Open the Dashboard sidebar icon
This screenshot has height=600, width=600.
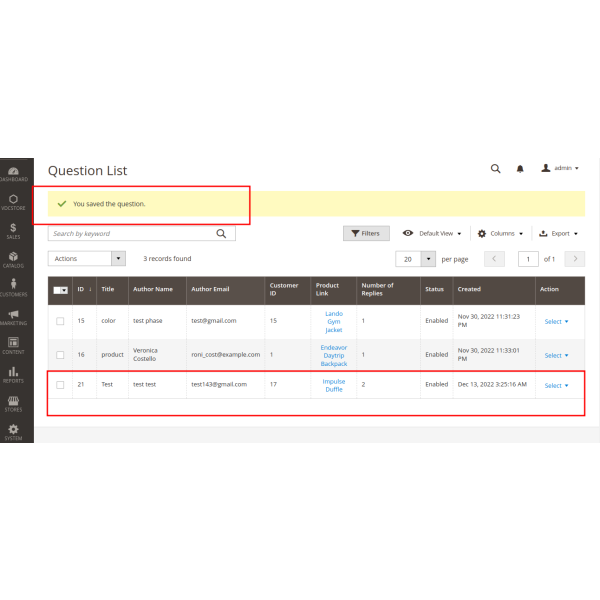coord(13,172)
